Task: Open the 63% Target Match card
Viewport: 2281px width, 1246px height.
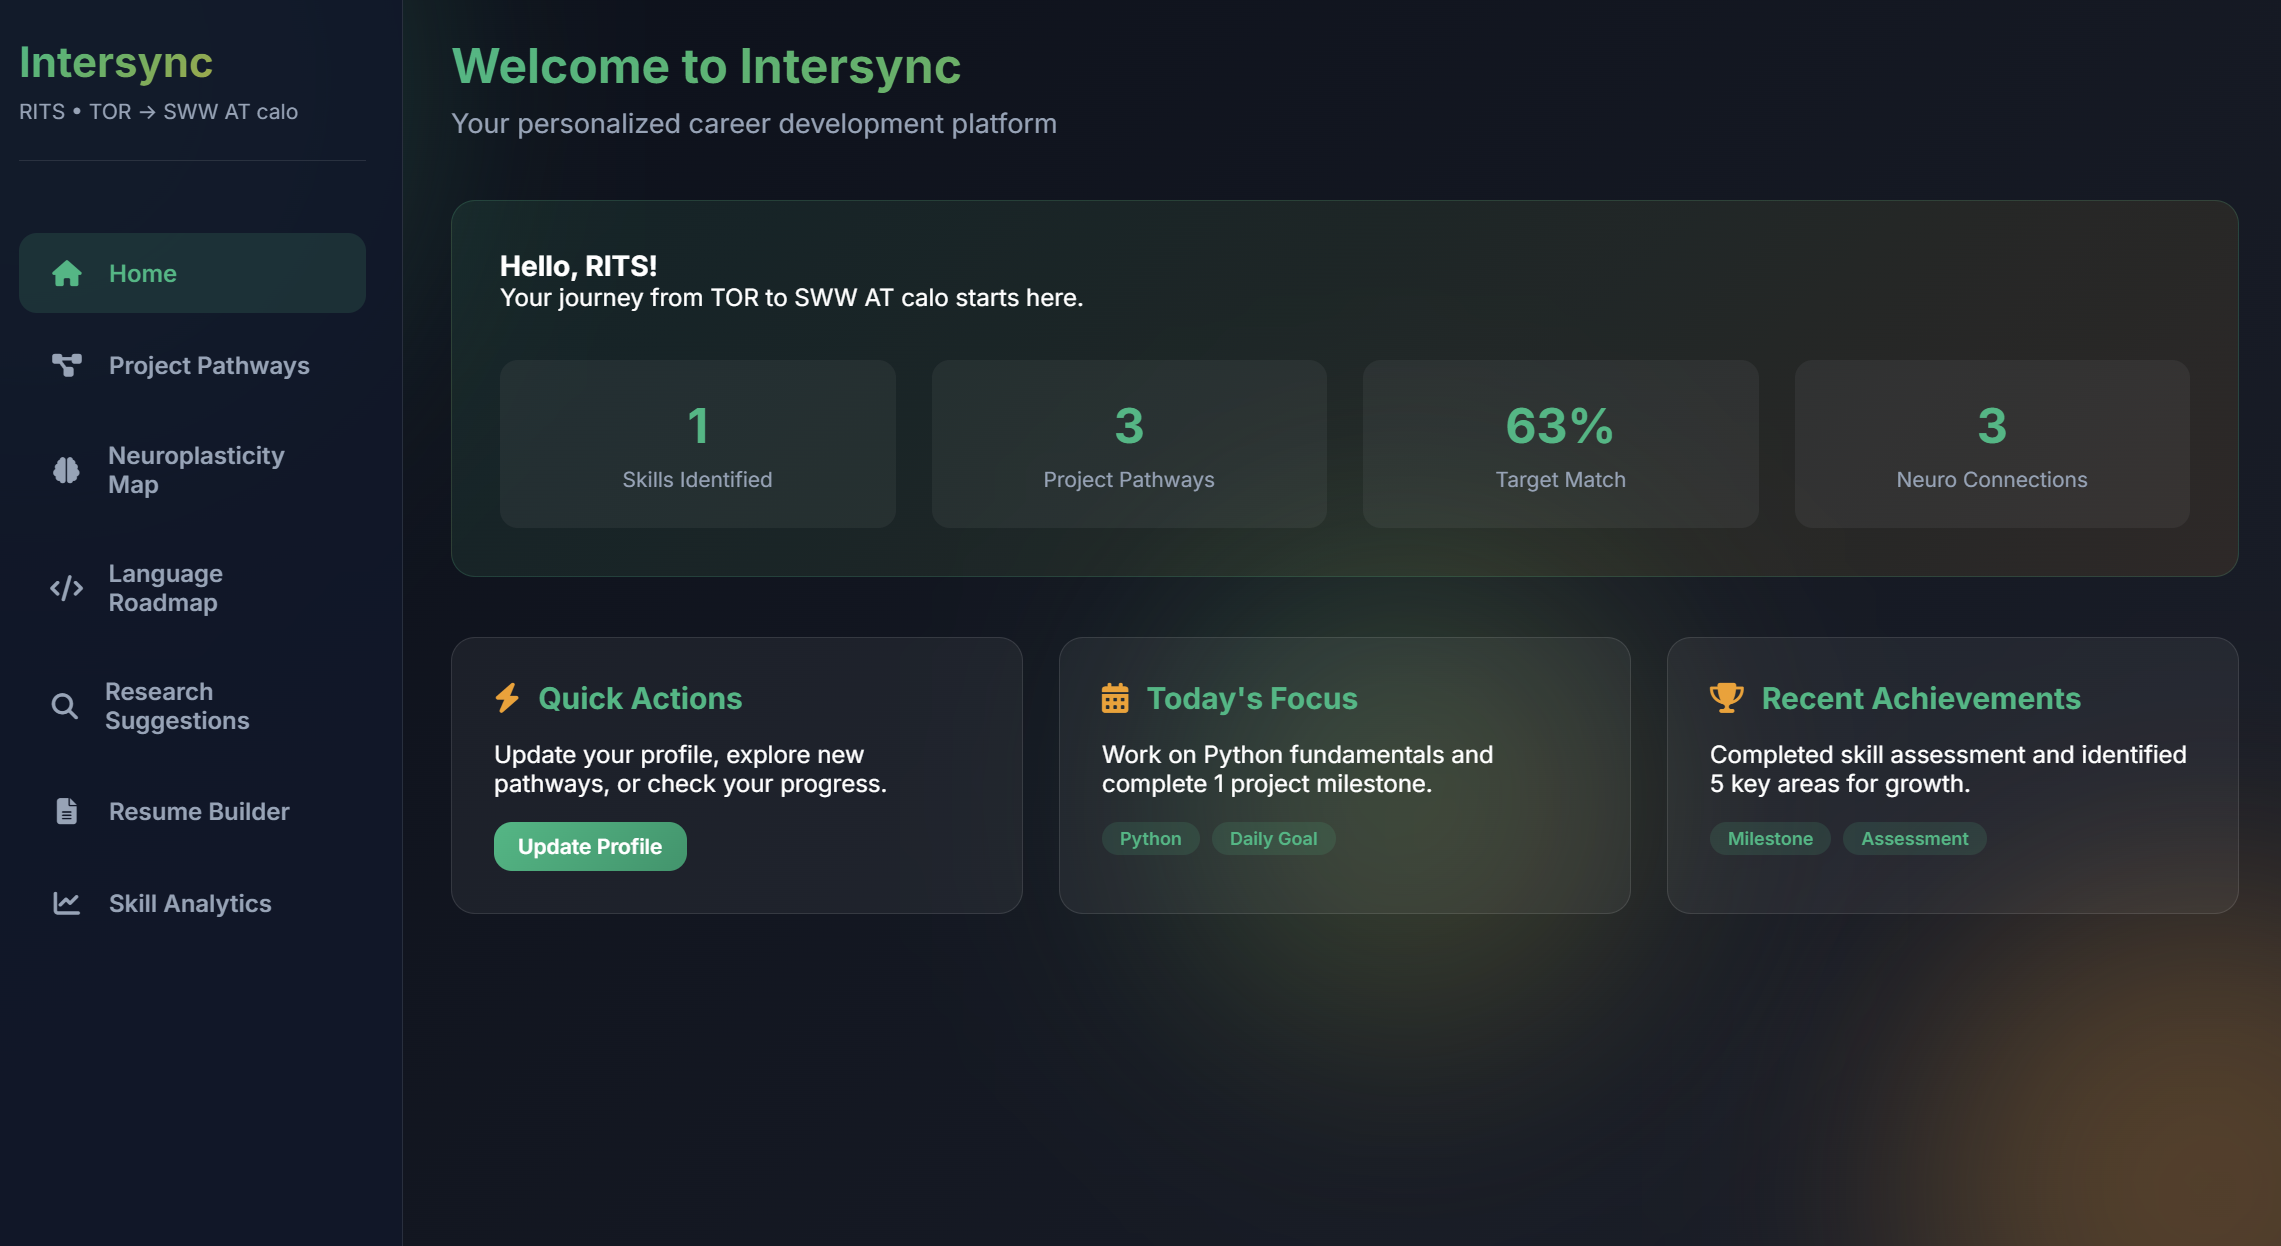Action: 1560,444
